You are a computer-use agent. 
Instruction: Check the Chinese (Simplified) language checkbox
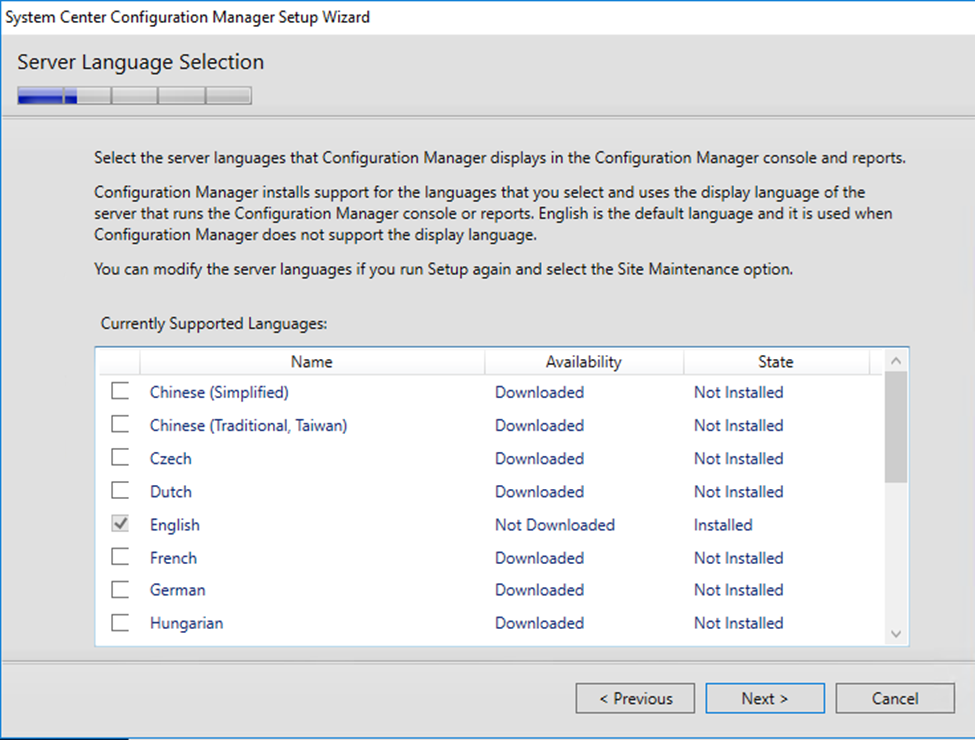[x=120, y=392]
